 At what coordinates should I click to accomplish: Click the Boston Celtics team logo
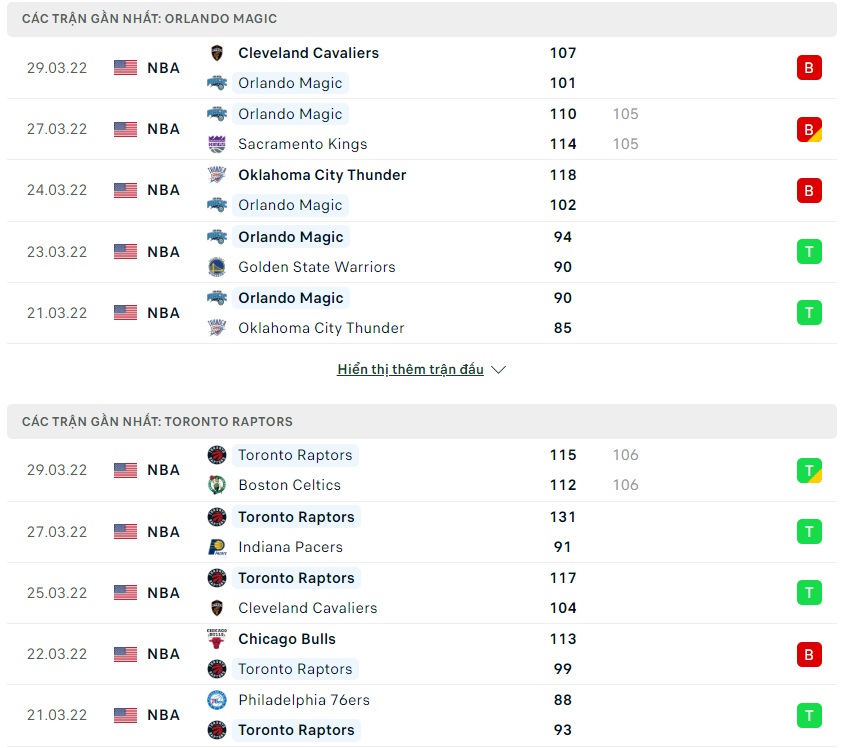(x=217, y=485)
